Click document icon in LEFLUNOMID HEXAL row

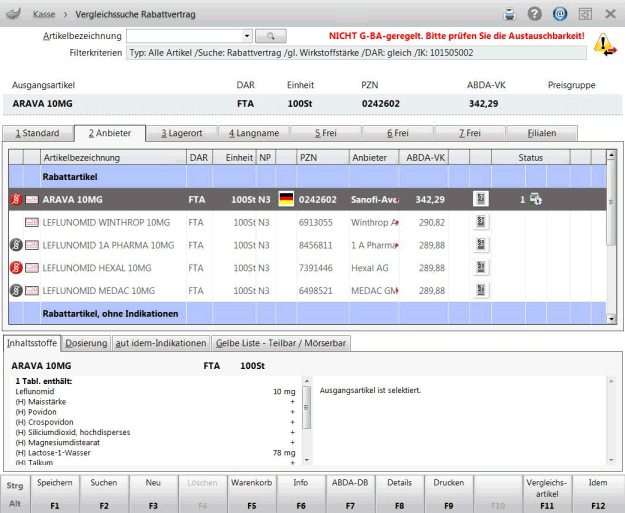481,267
